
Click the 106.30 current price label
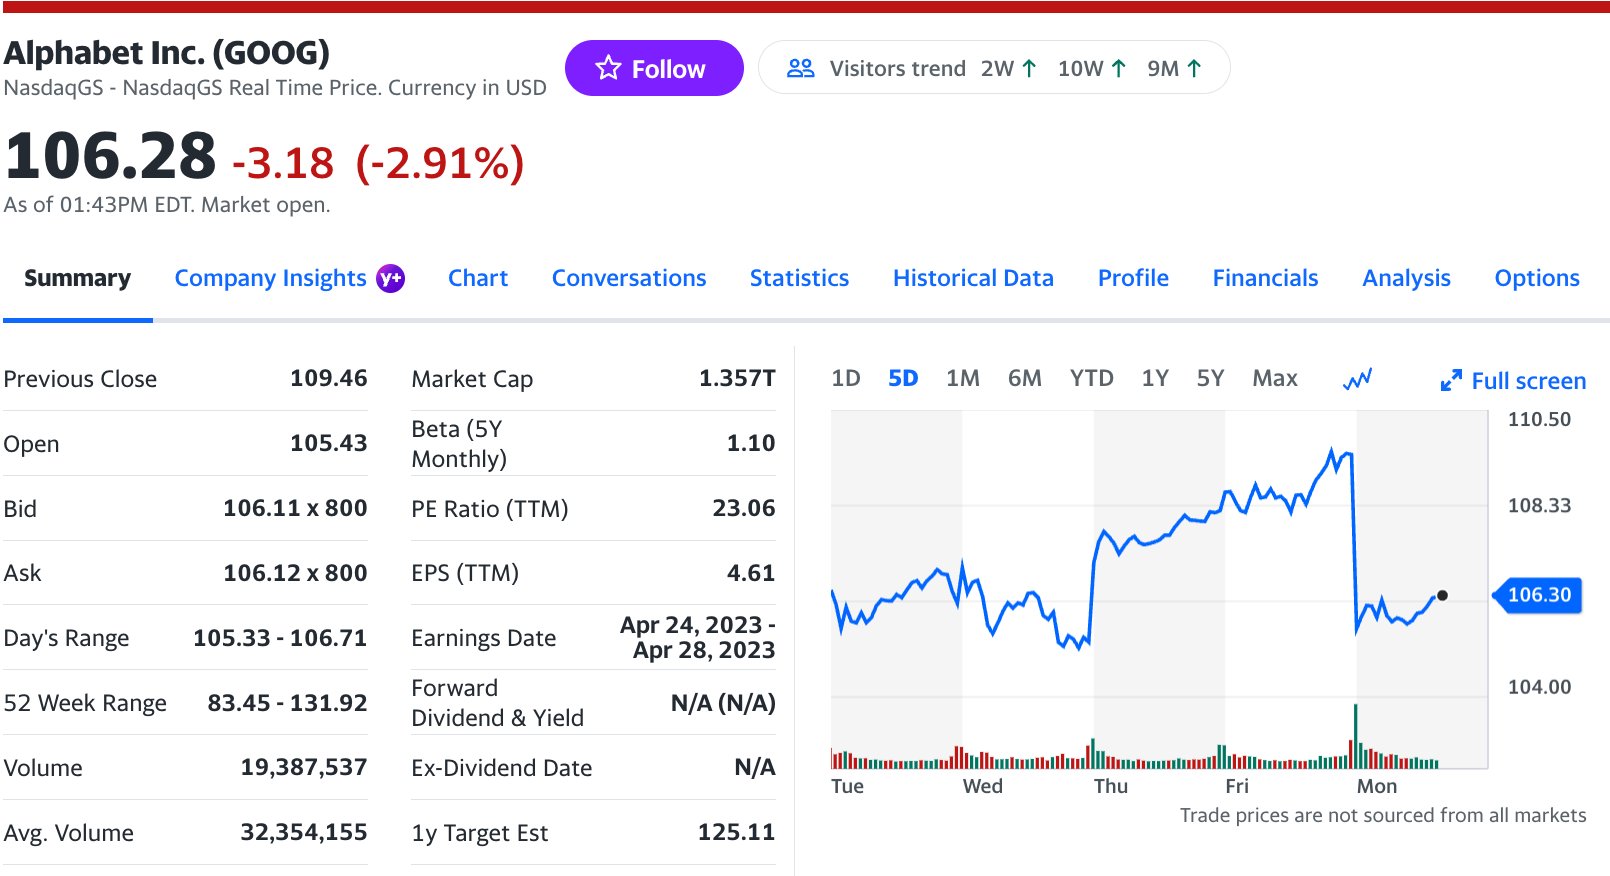click(1538, 595)
